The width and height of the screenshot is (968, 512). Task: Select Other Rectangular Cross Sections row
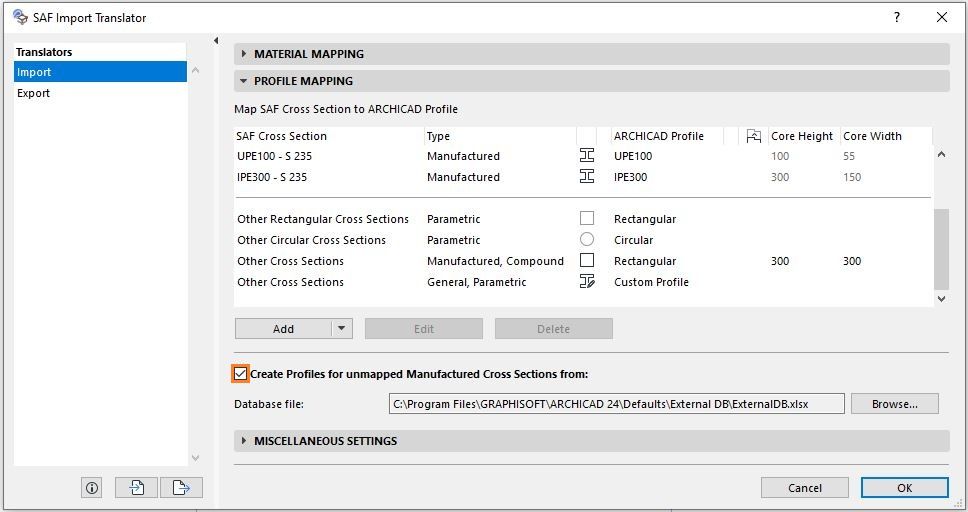pyautogui.click(x=583, y=219)
